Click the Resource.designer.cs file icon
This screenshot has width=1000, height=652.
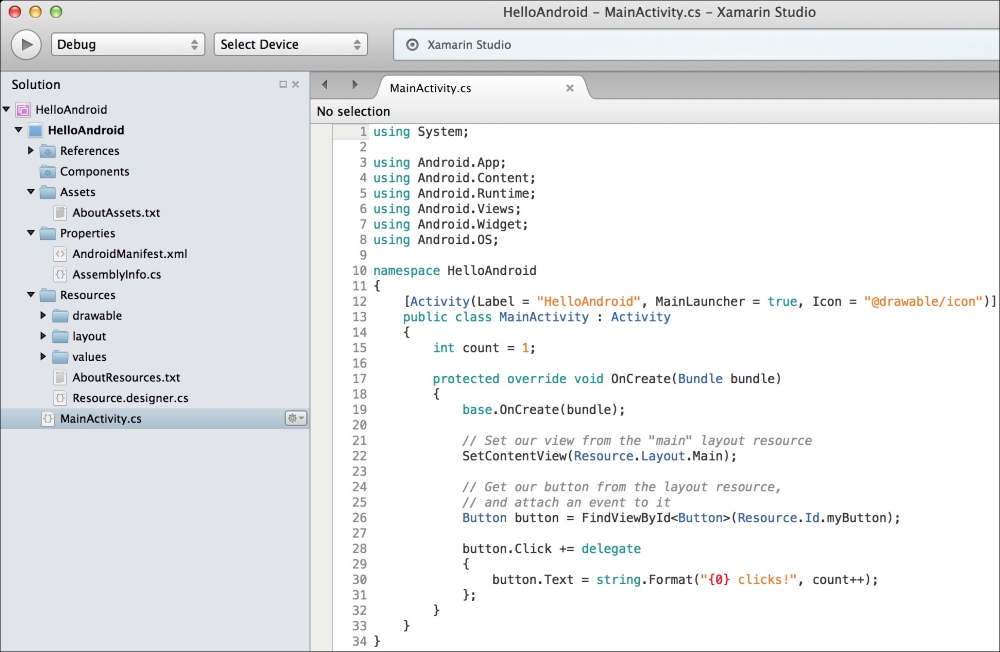60,398
